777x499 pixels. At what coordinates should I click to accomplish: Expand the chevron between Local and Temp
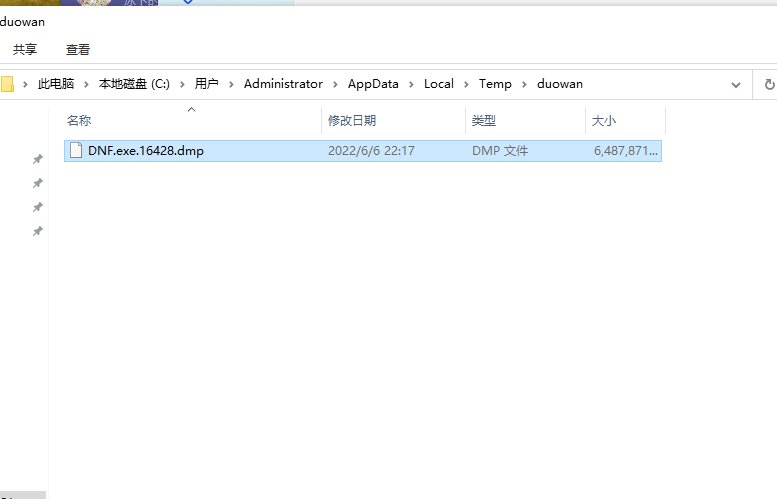(466, 84)
